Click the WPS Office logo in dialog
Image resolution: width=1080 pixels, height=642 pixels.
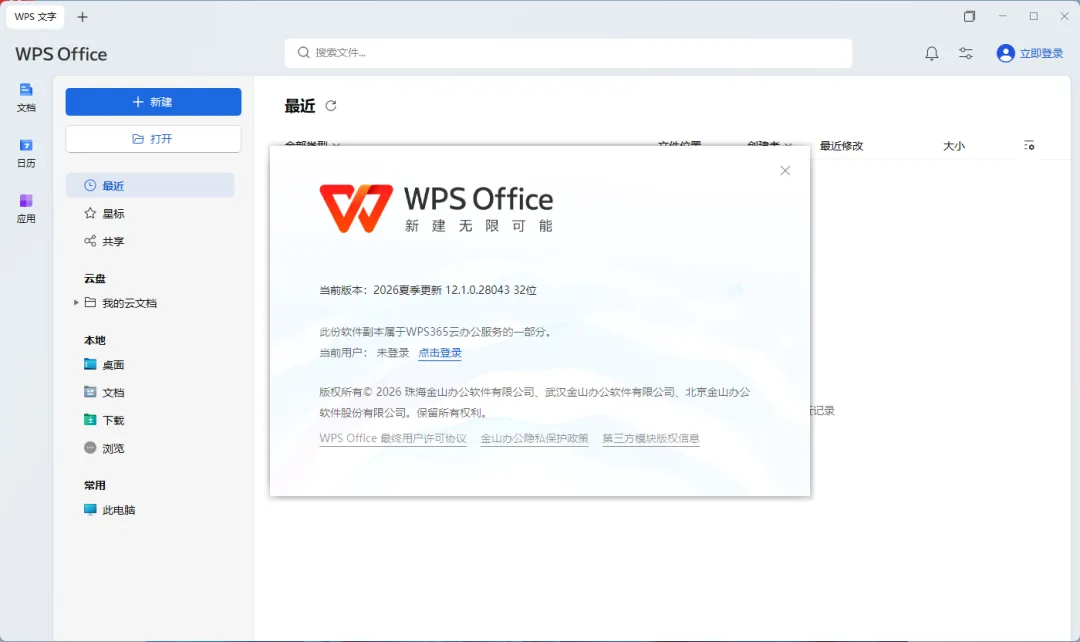[436, 208]
